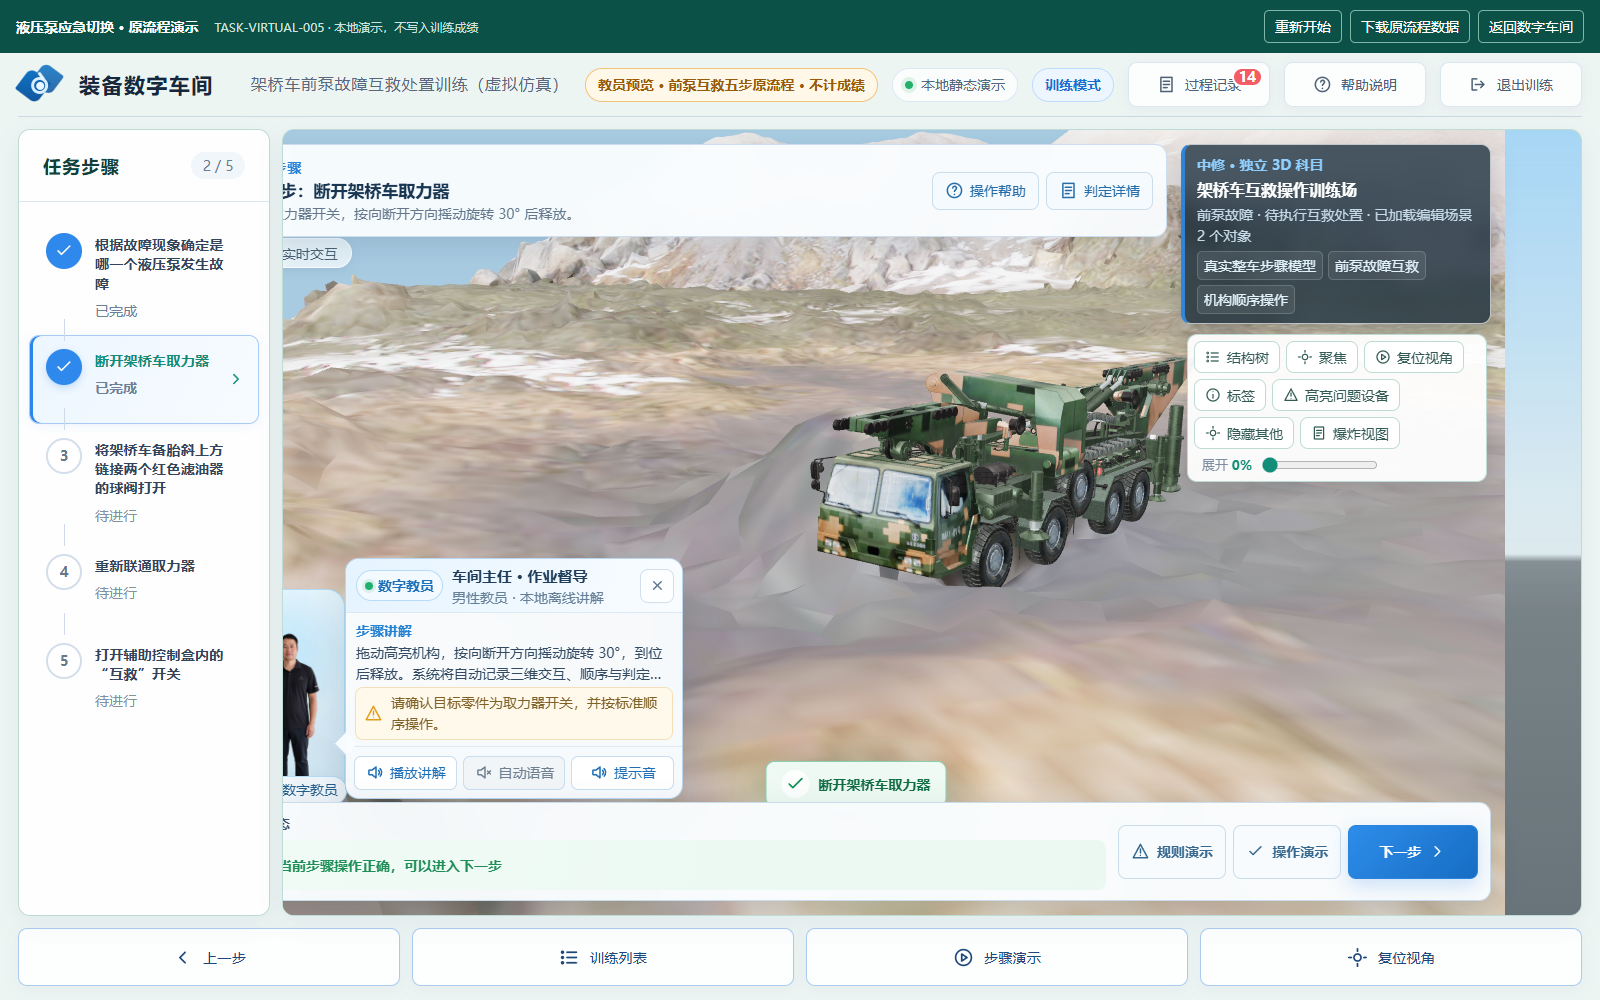Toggle 隐藏其他 visibility option
1600x1000 pixels.
(1244, 434)
